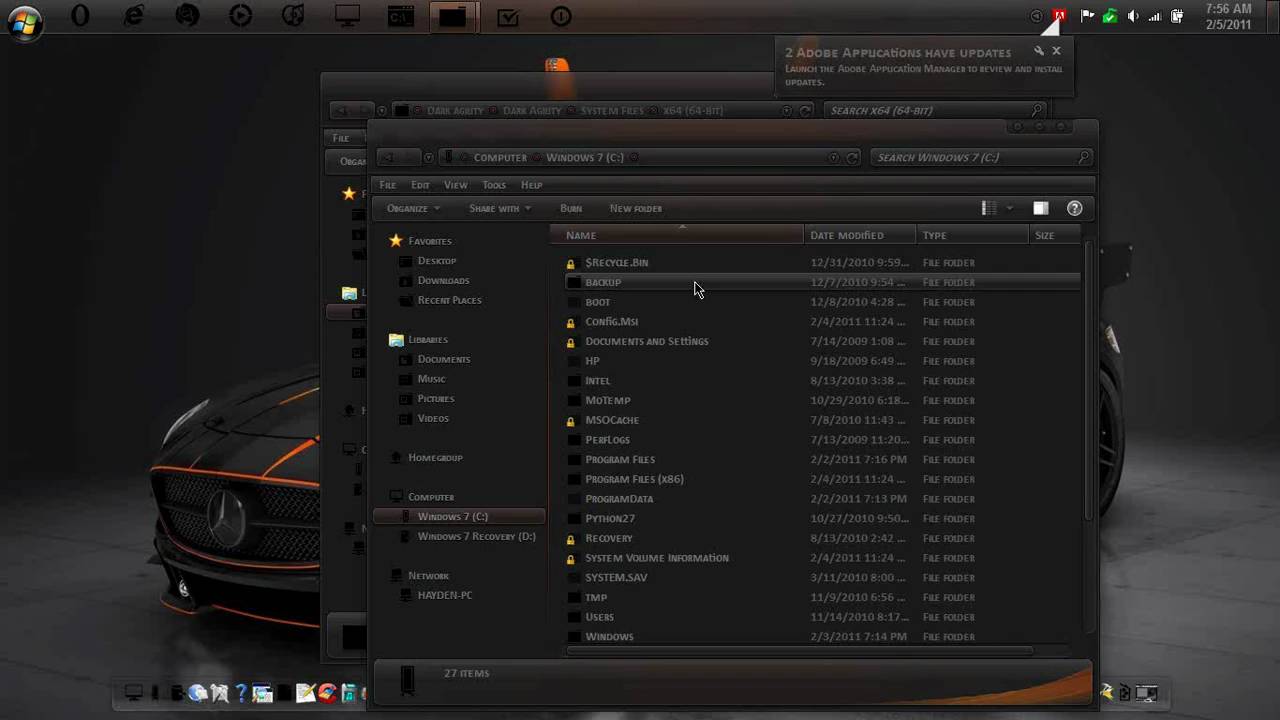Refresh the Windows 7 (C:) address bar
The height and width of the screenshot is (720, 1280).
tap(853, 157)
